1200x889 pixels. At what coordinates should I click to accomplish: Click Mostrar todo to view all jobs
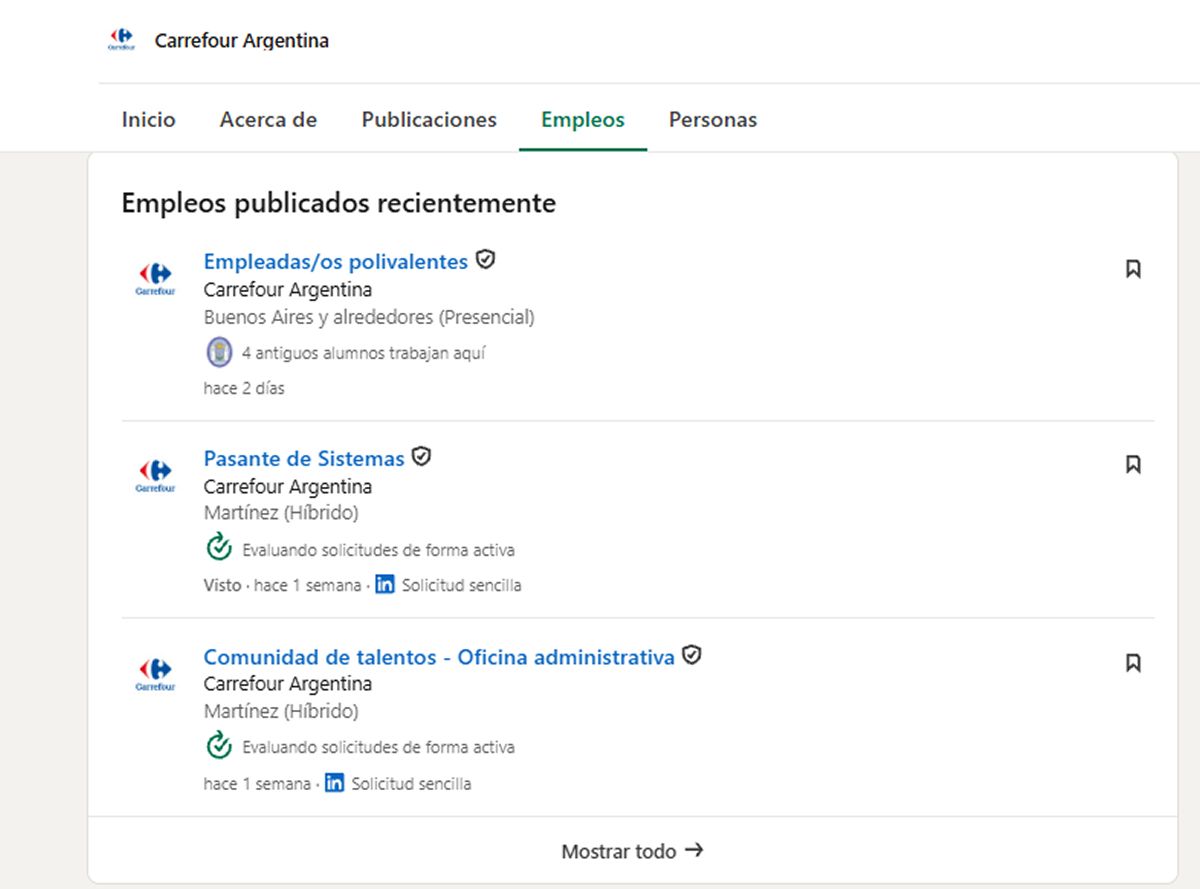tap(633, 851)
